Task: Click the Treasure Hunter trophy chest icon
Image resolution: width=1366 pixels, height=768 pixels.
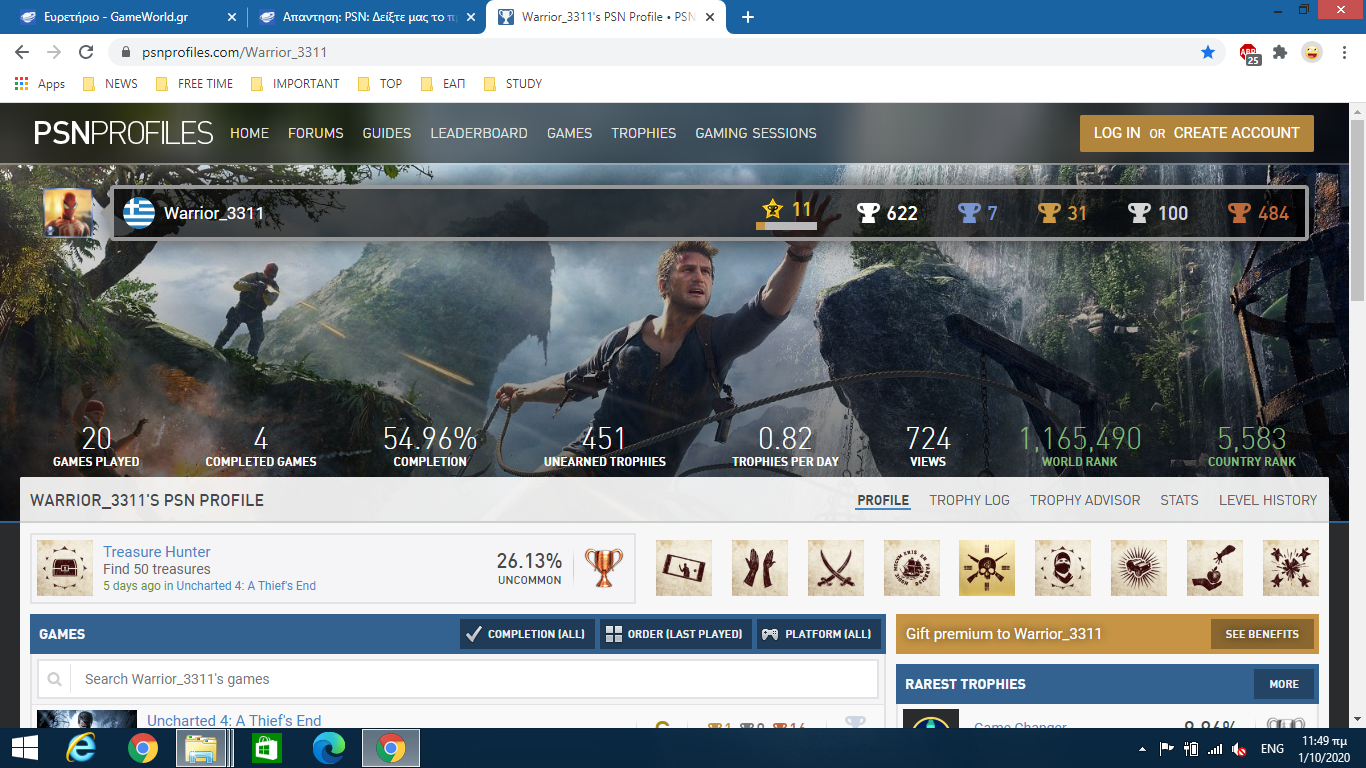Action: coord(65,568)
